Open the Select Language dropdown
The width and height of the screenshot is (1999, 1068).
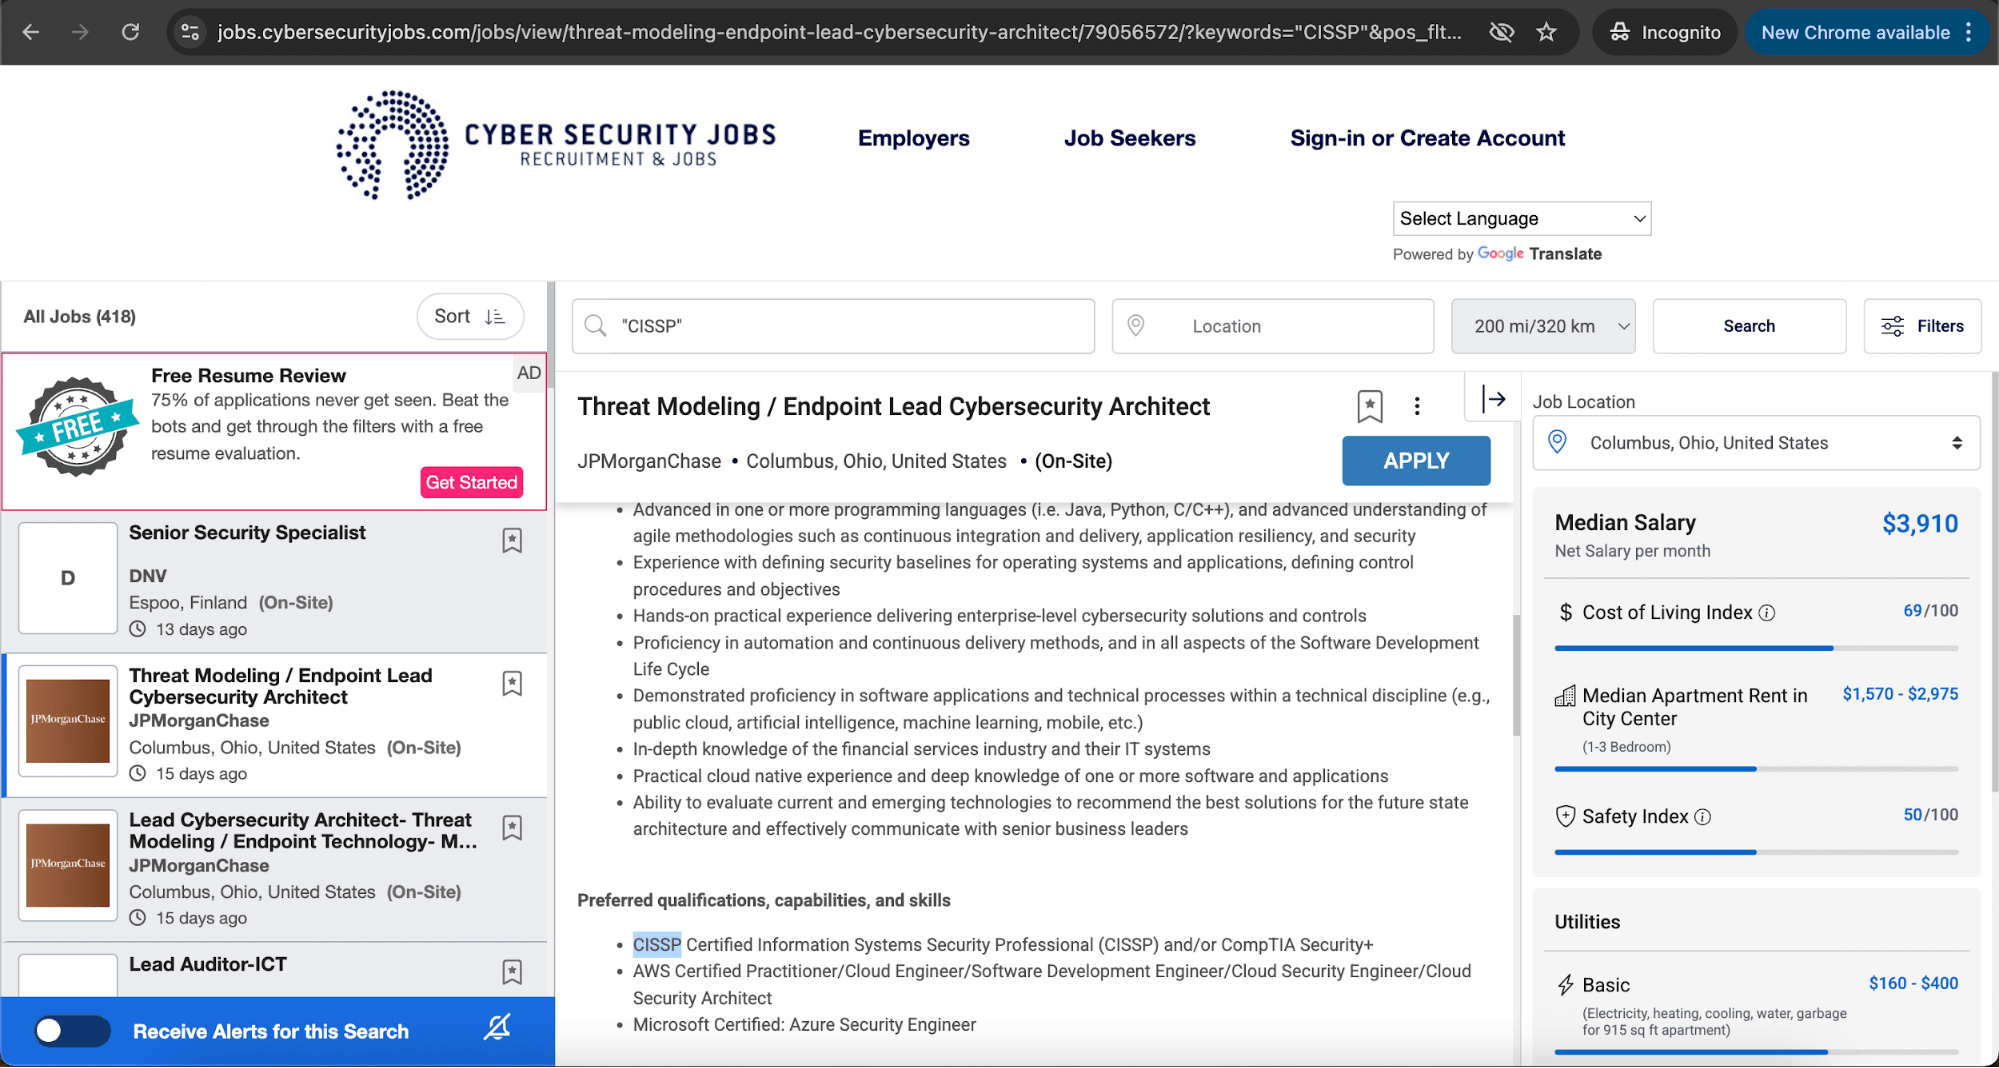[x=1522, y=219]
